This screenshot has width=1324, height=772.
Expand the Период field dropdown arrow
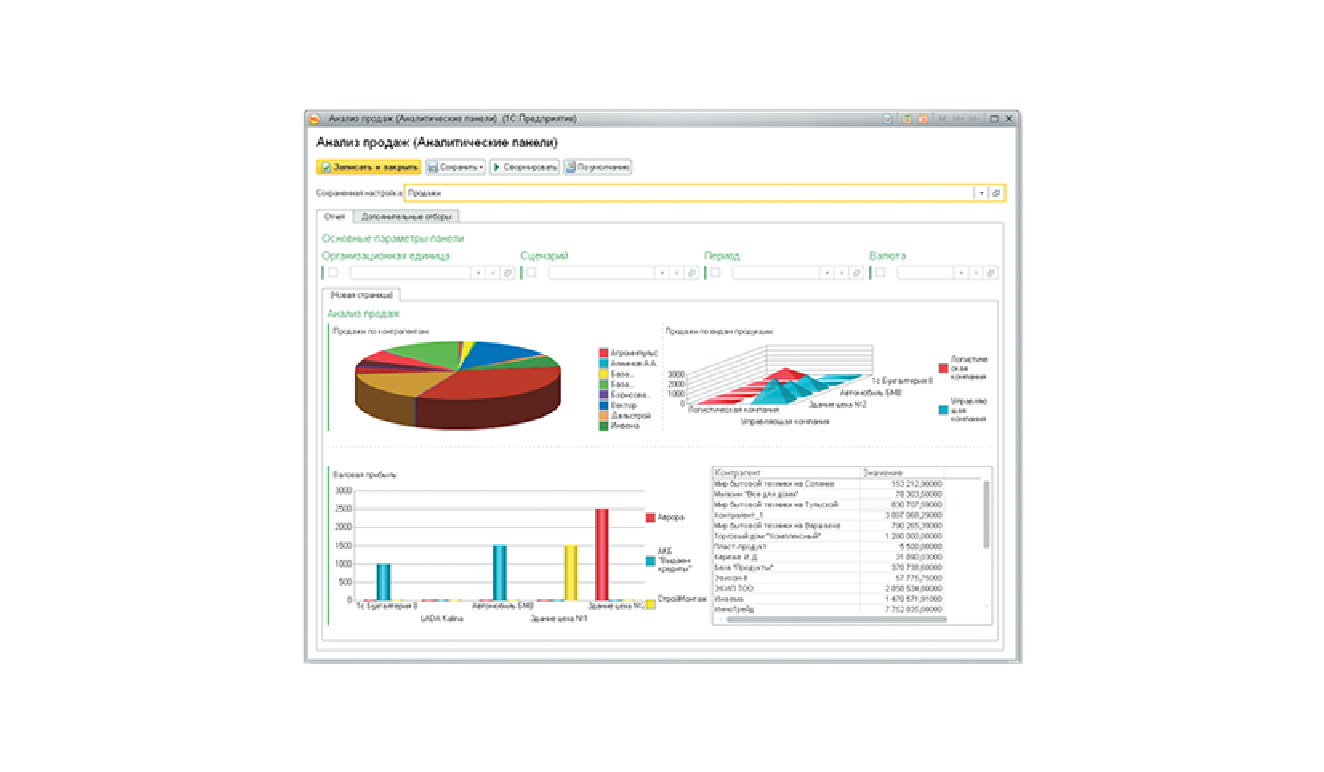coord(826,272)
